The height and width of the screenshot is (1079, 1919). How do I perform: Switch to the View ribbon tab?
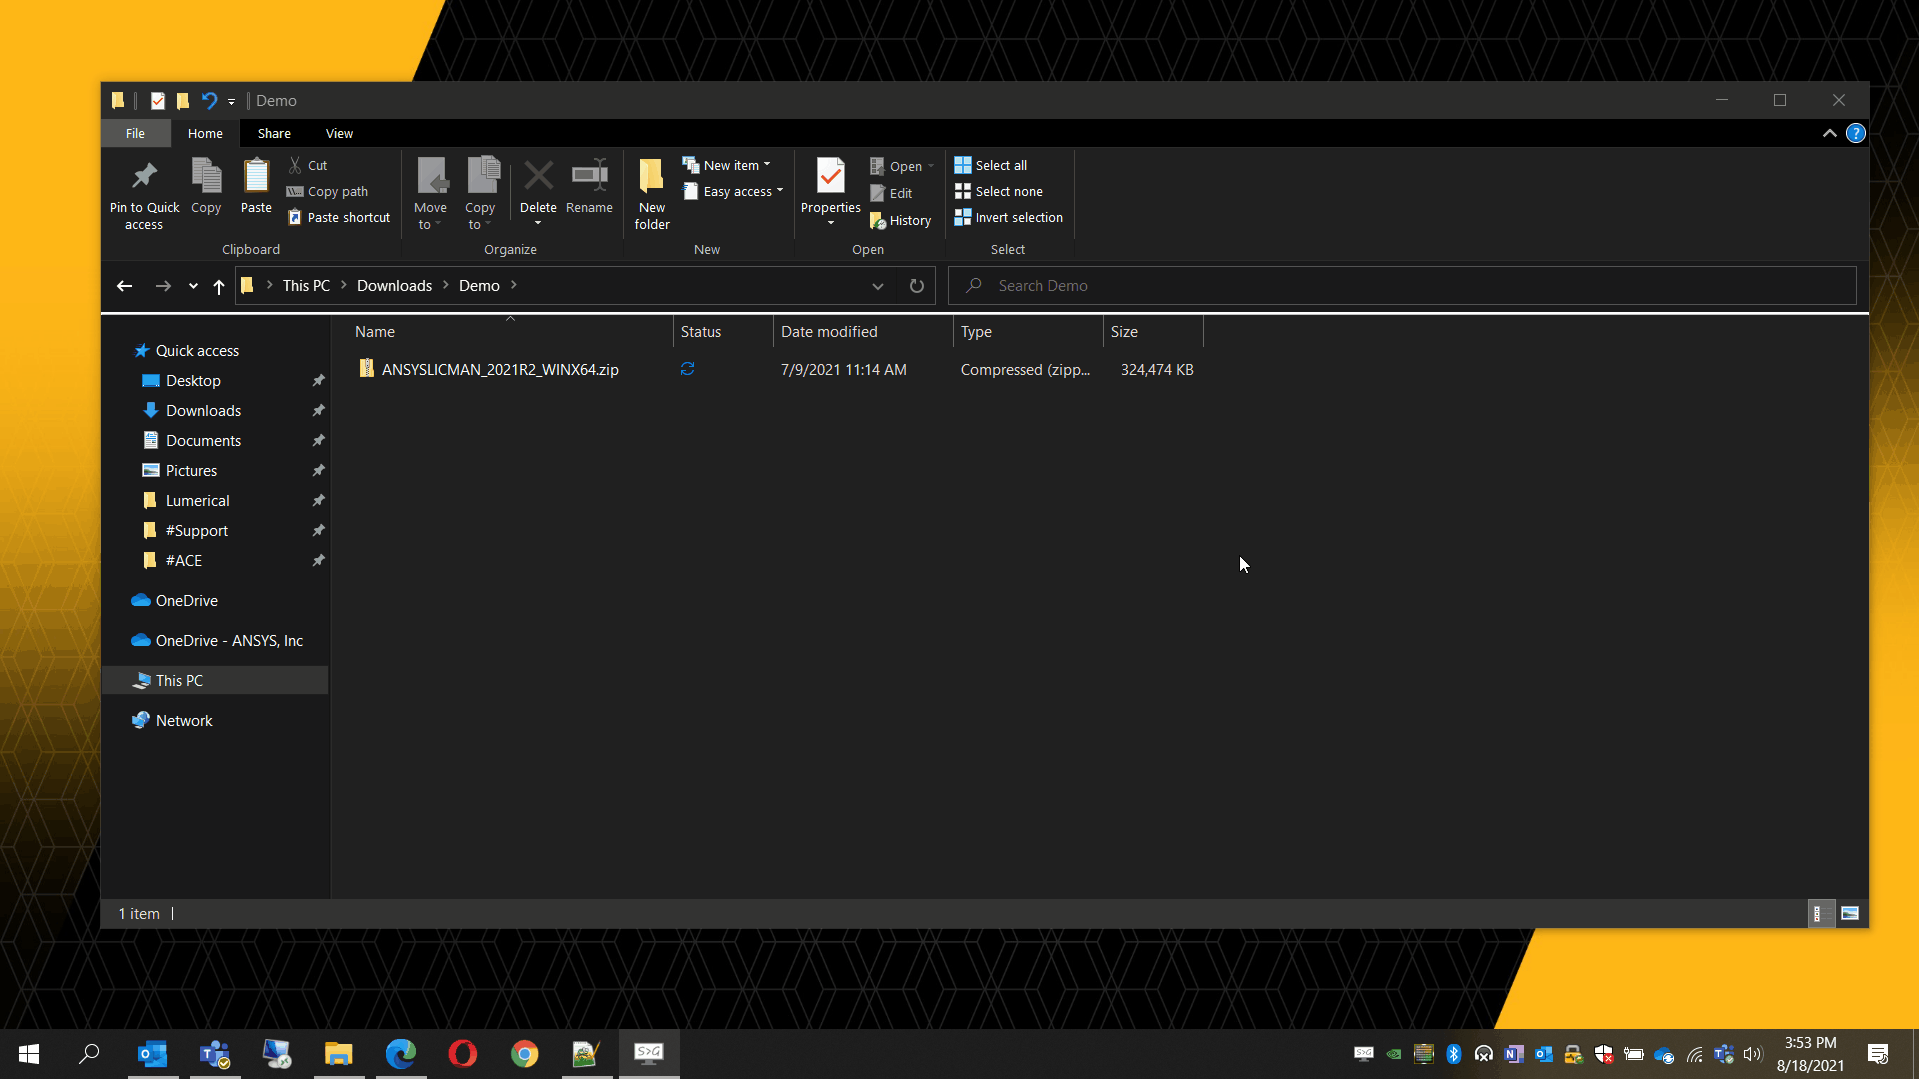pyautogui.click(x=339, y=133)
